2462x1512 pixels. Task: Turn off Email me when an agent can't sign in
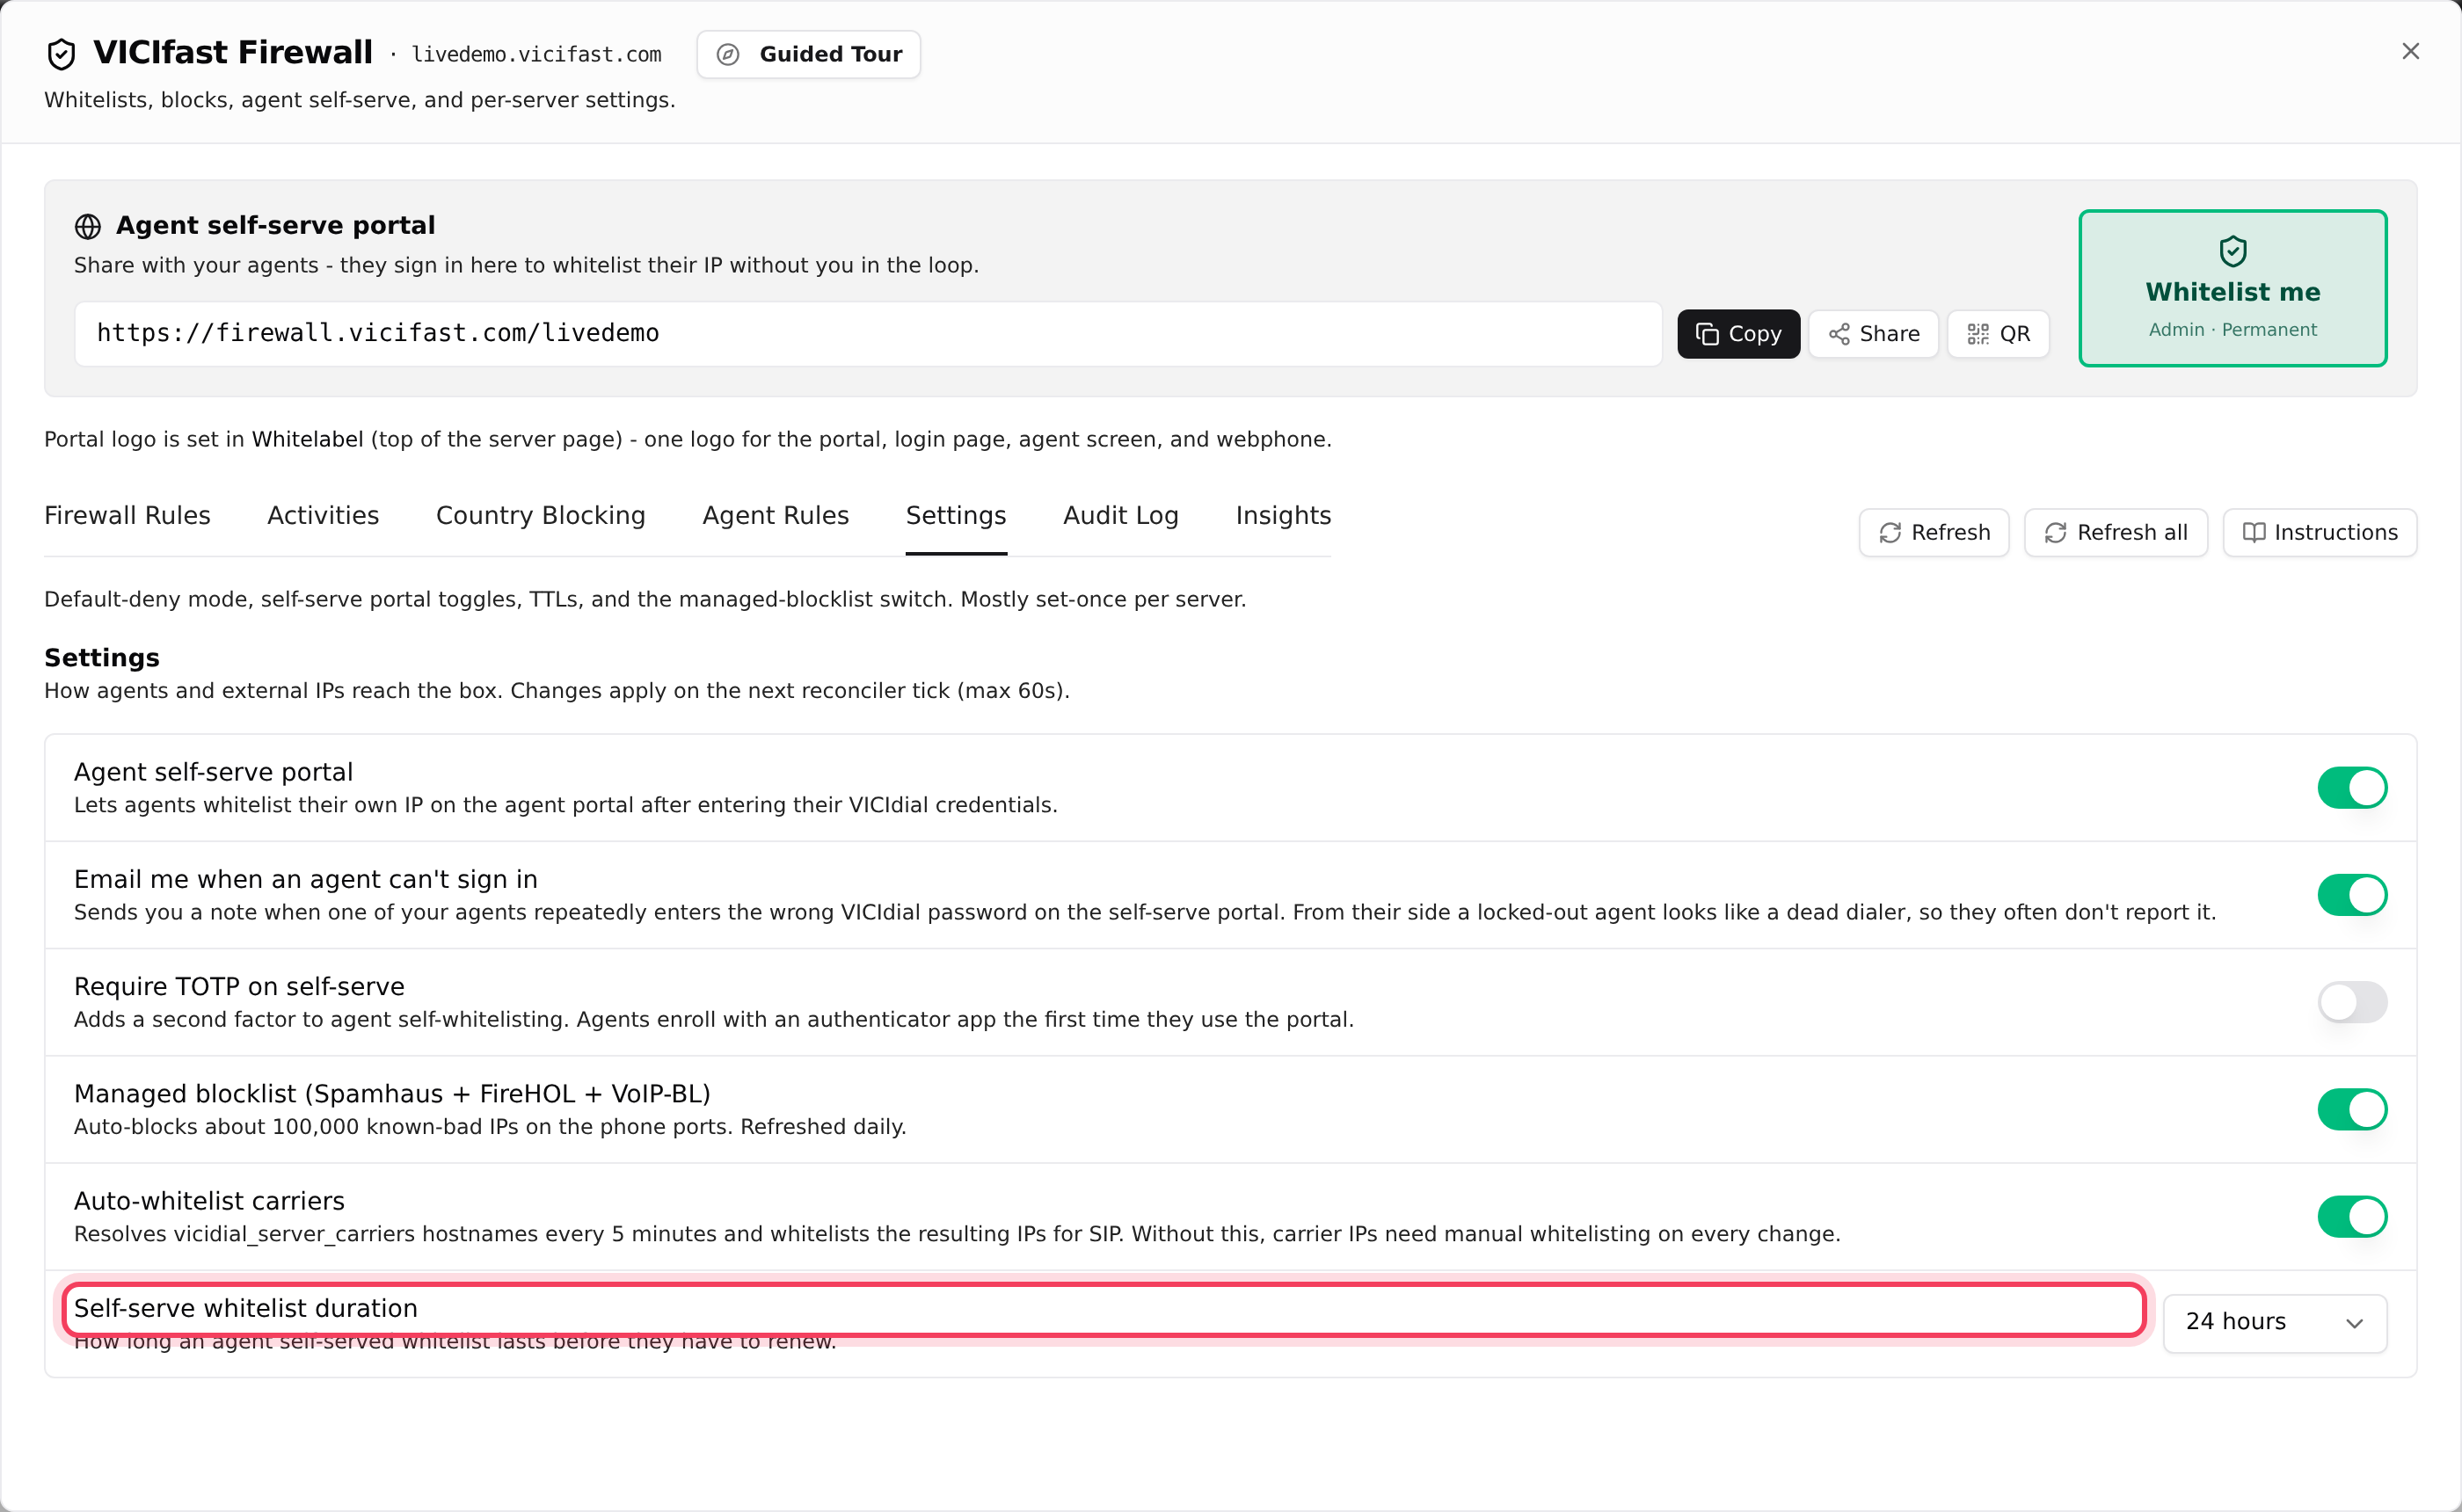[x=2351, y=895]
